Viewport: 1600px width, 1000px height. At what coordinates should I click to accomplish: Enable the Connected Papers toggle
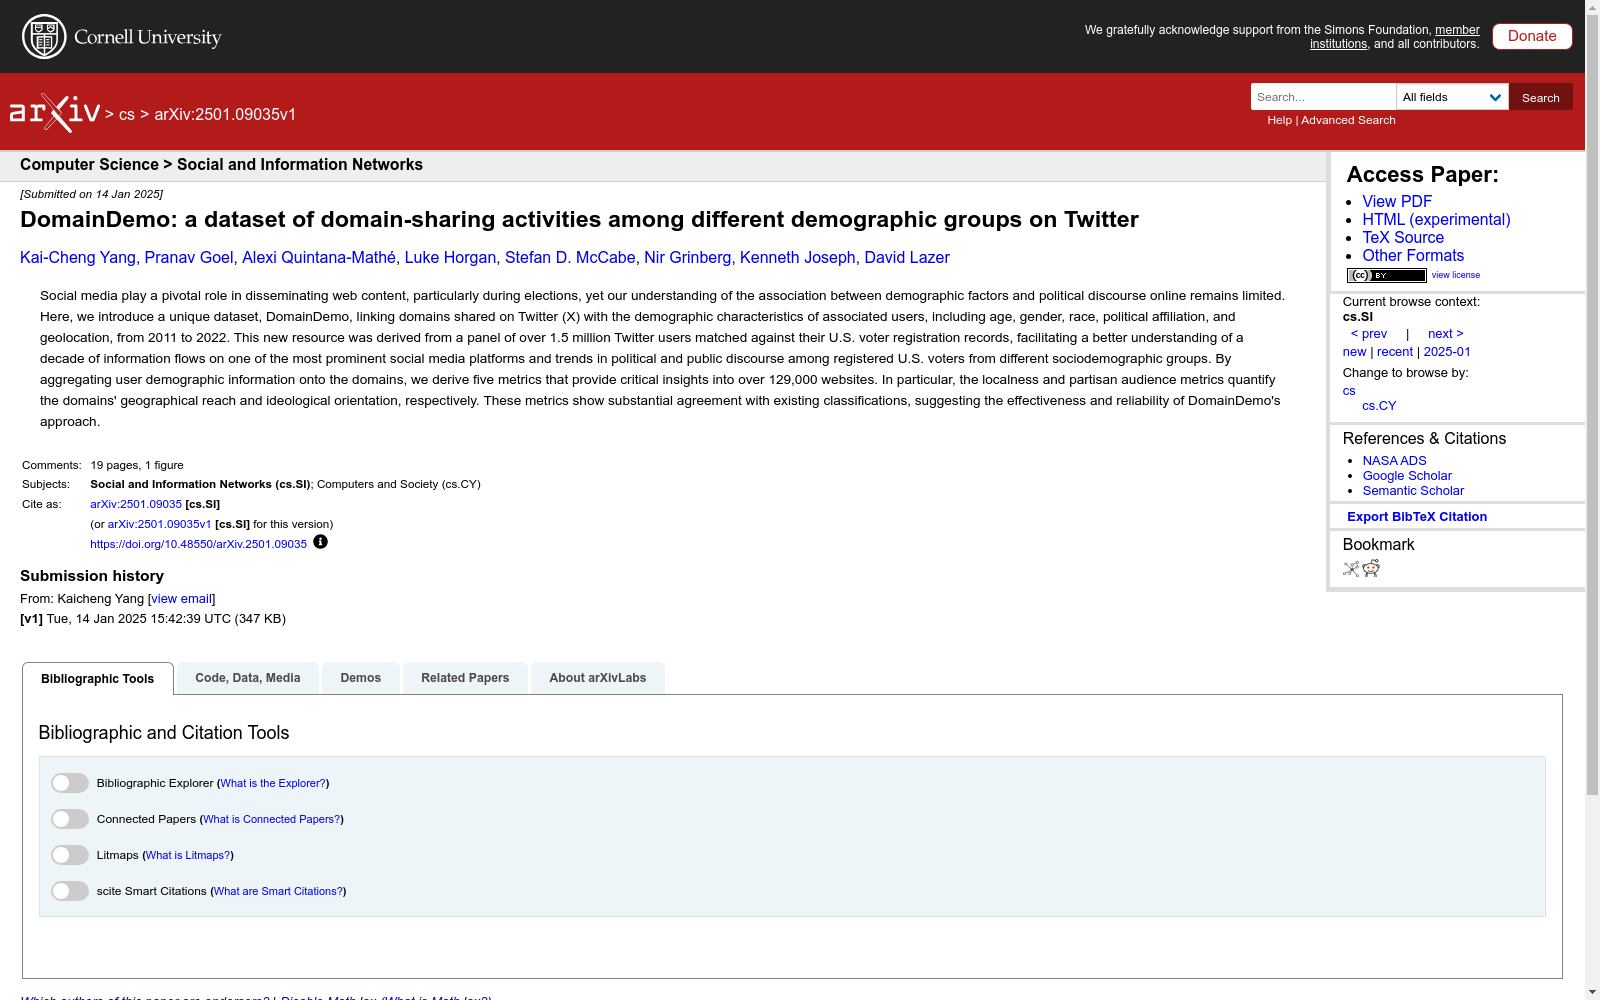coord(70,819)
